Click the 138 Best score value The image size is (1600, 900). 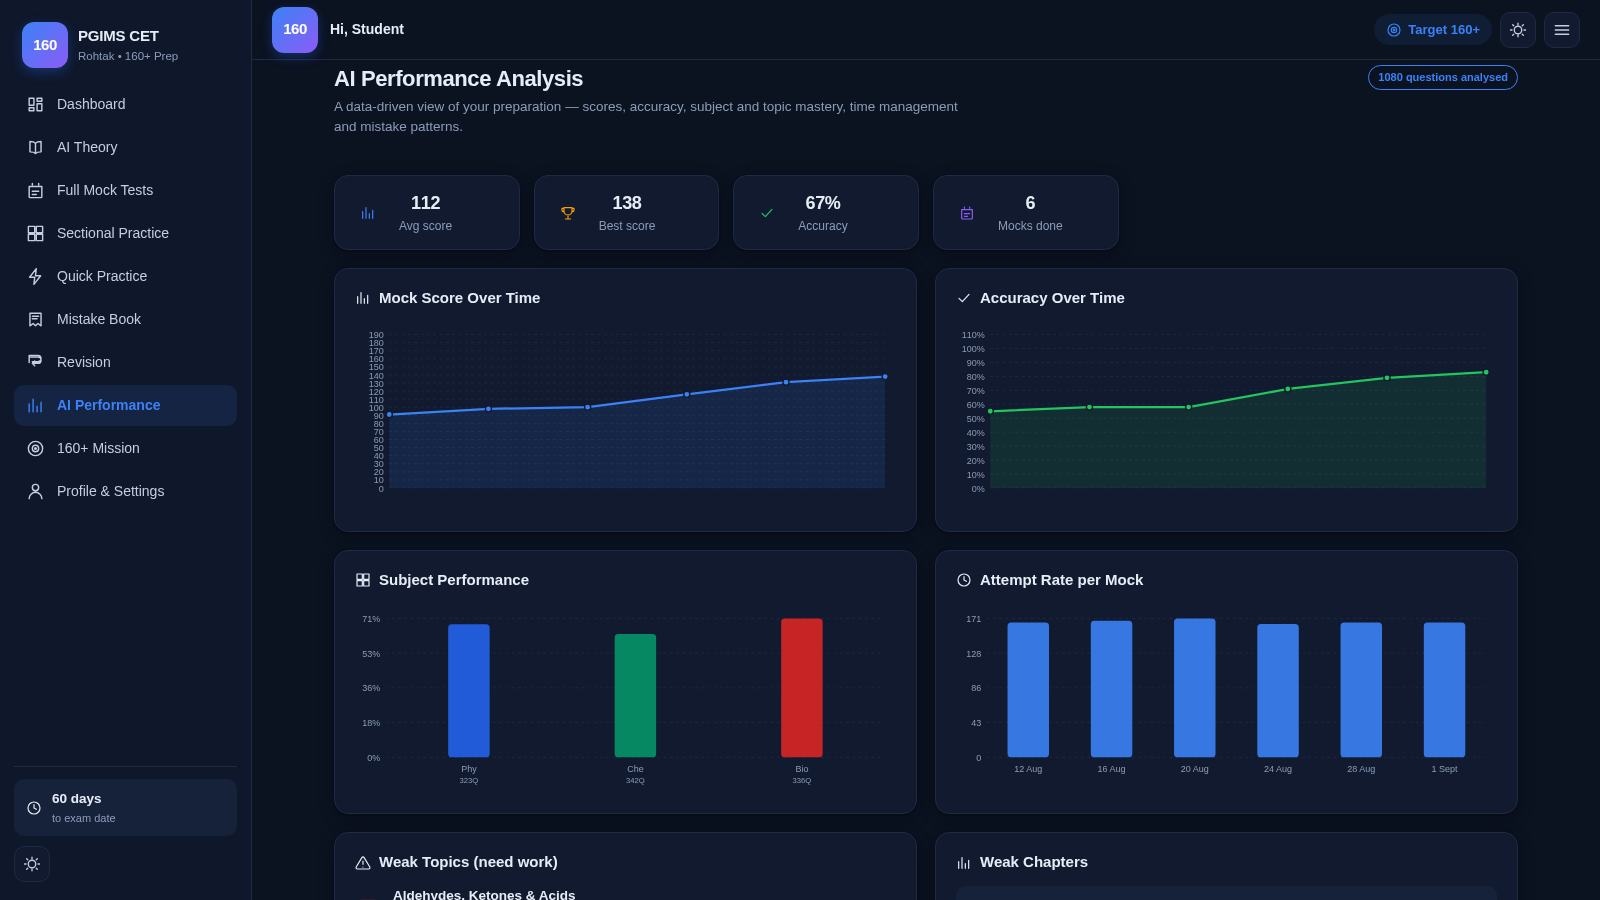[x=627, y=203]
